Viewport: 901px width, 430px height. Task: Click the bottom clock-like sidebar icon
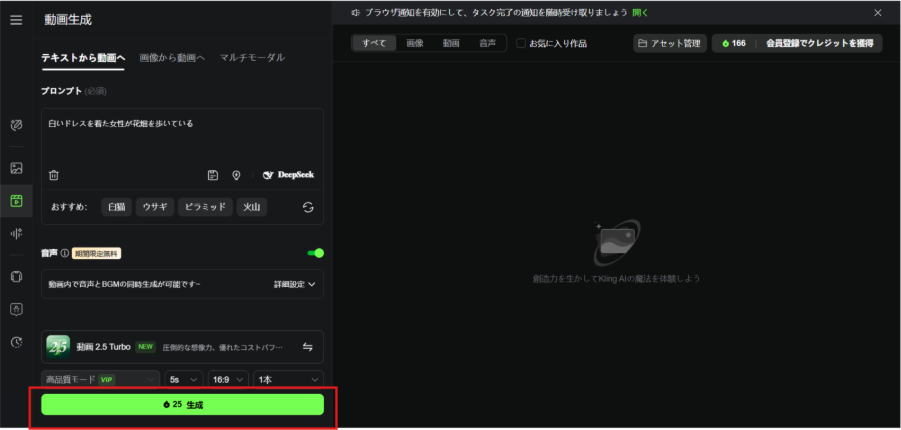[x=16, y=342]
